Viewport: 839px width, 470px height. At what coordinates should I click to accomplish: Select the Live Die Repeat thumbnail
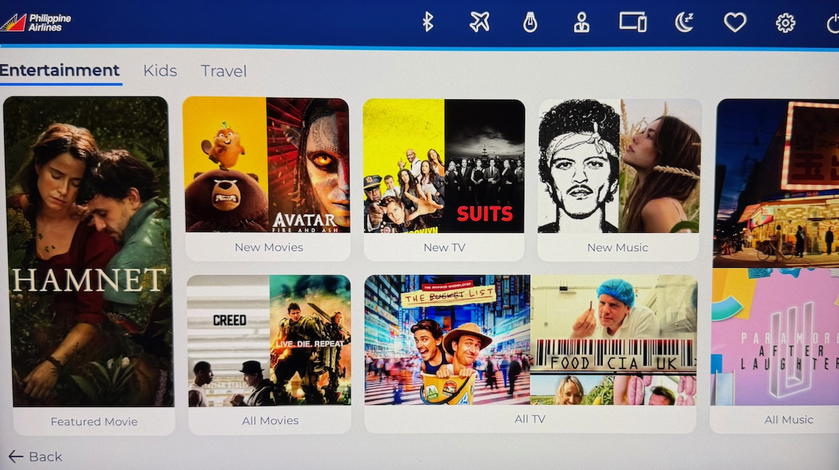click(x=310, y=340)
